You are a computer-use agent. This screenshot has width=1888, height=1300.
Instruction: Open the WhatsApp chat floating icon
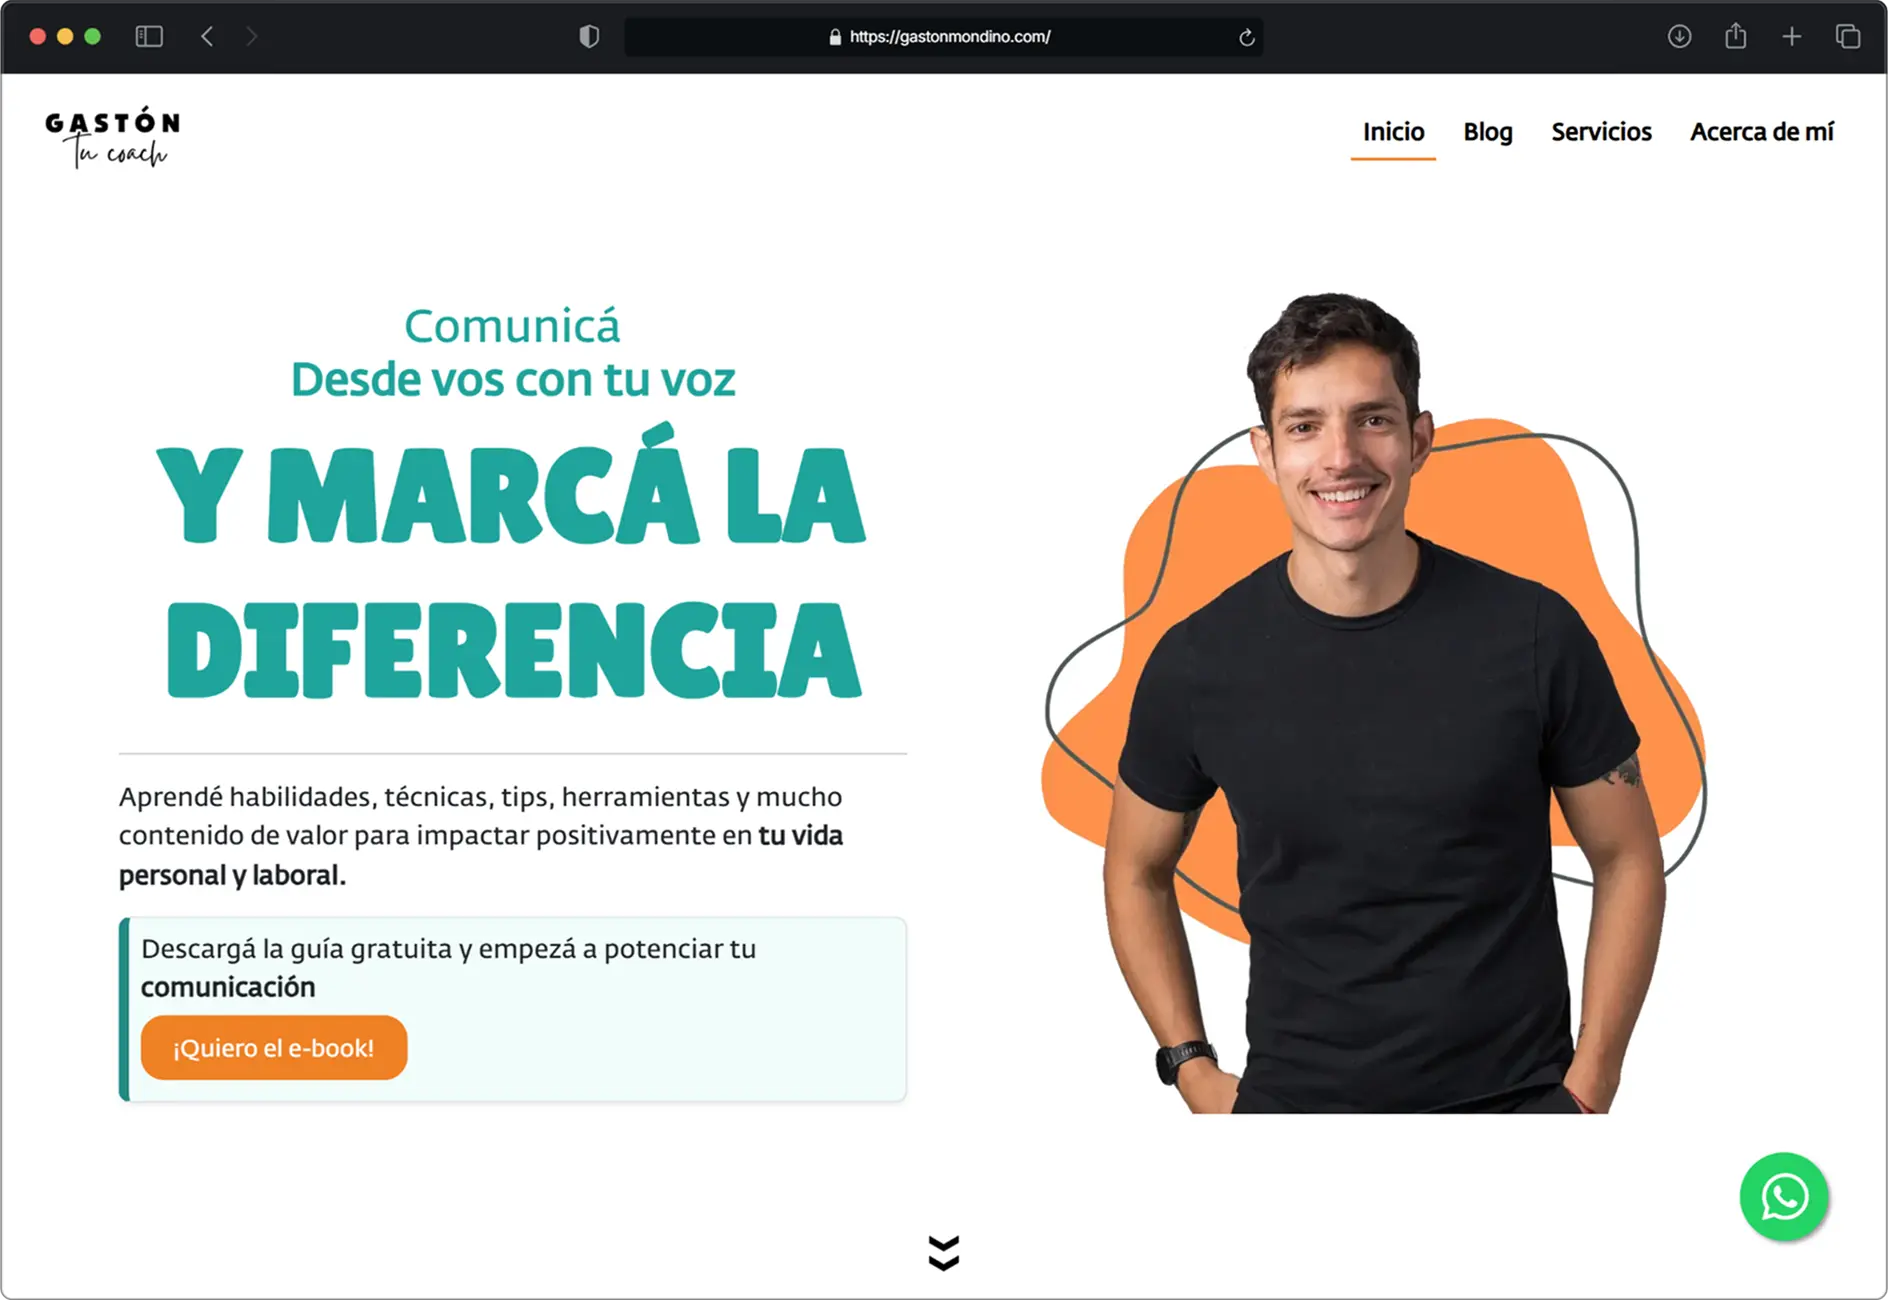[1784, 1196]
